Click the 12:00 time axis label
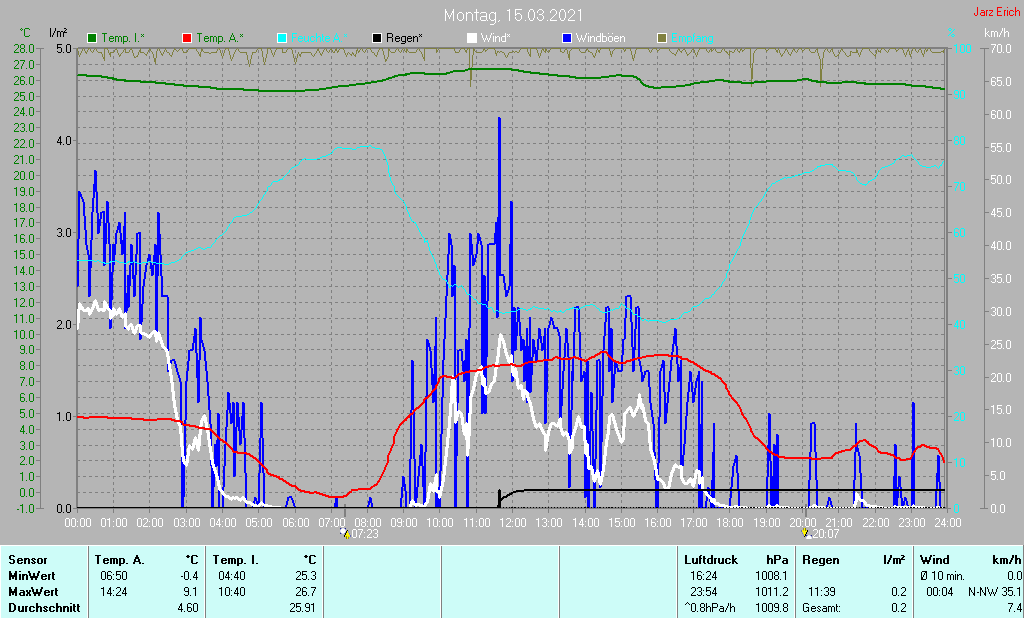The width and height of the screenshot is (1024, 618). (513, 523)
